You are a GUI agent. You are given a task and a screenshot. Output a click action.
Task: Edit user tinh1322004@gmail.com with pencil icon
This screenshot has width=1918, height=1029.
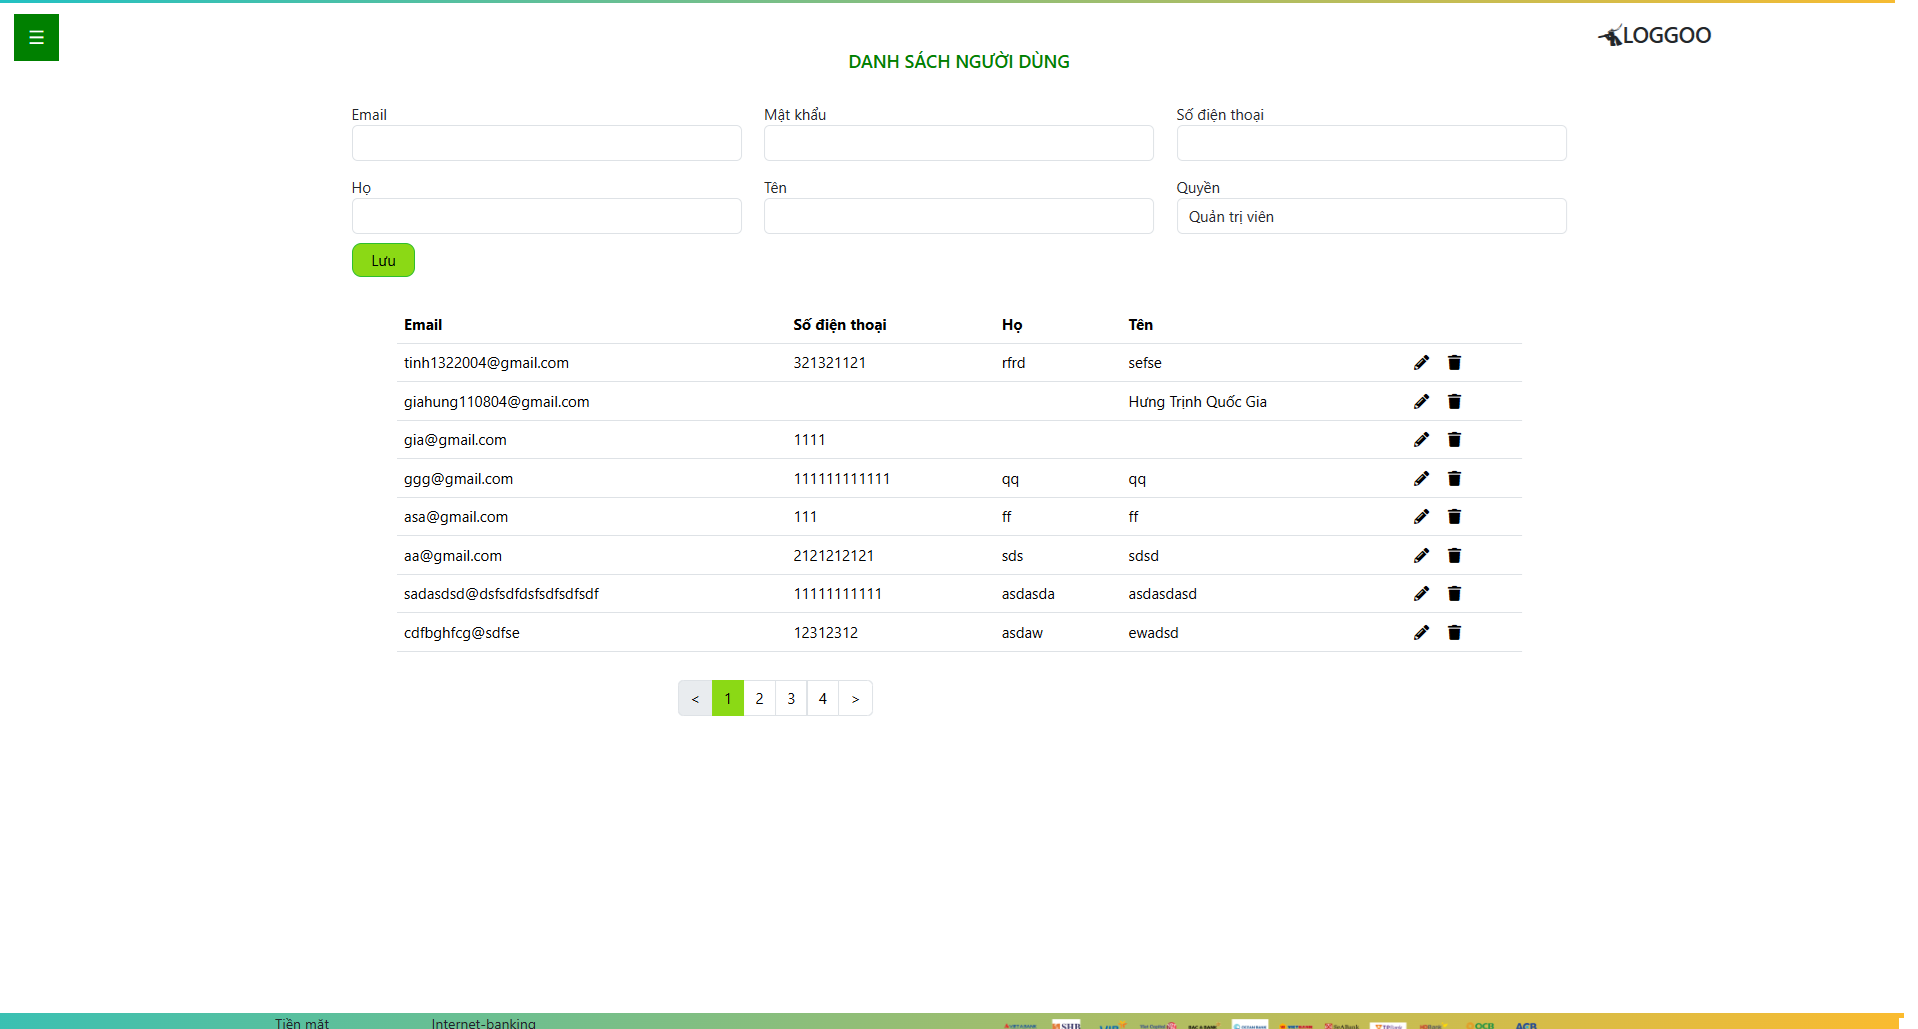1421,363
